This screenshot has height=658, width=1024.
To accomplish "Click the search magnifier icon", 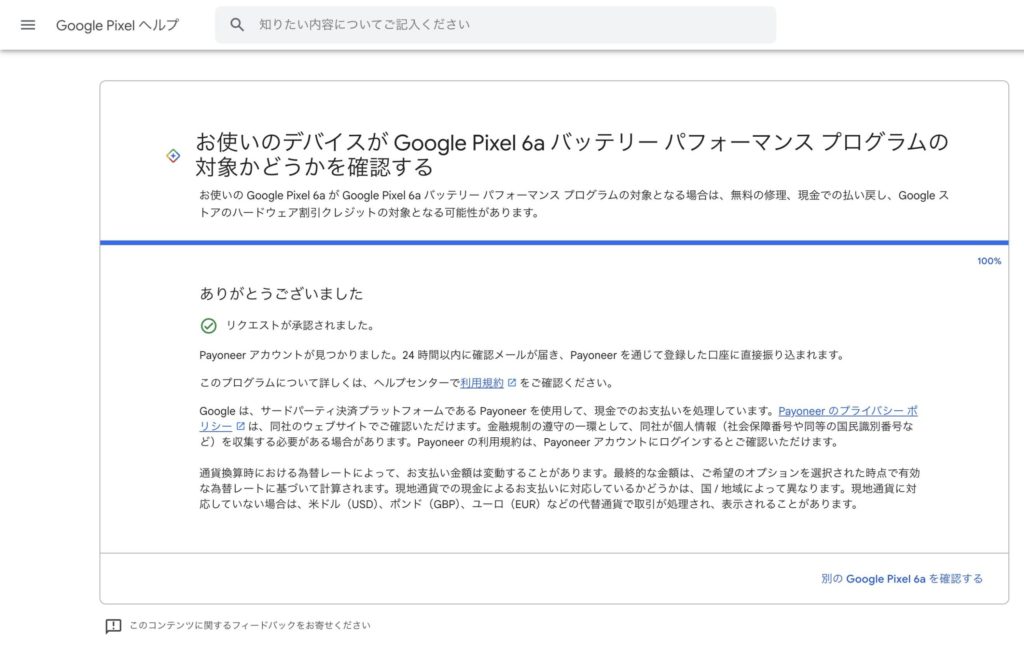I will coord(237,25).
